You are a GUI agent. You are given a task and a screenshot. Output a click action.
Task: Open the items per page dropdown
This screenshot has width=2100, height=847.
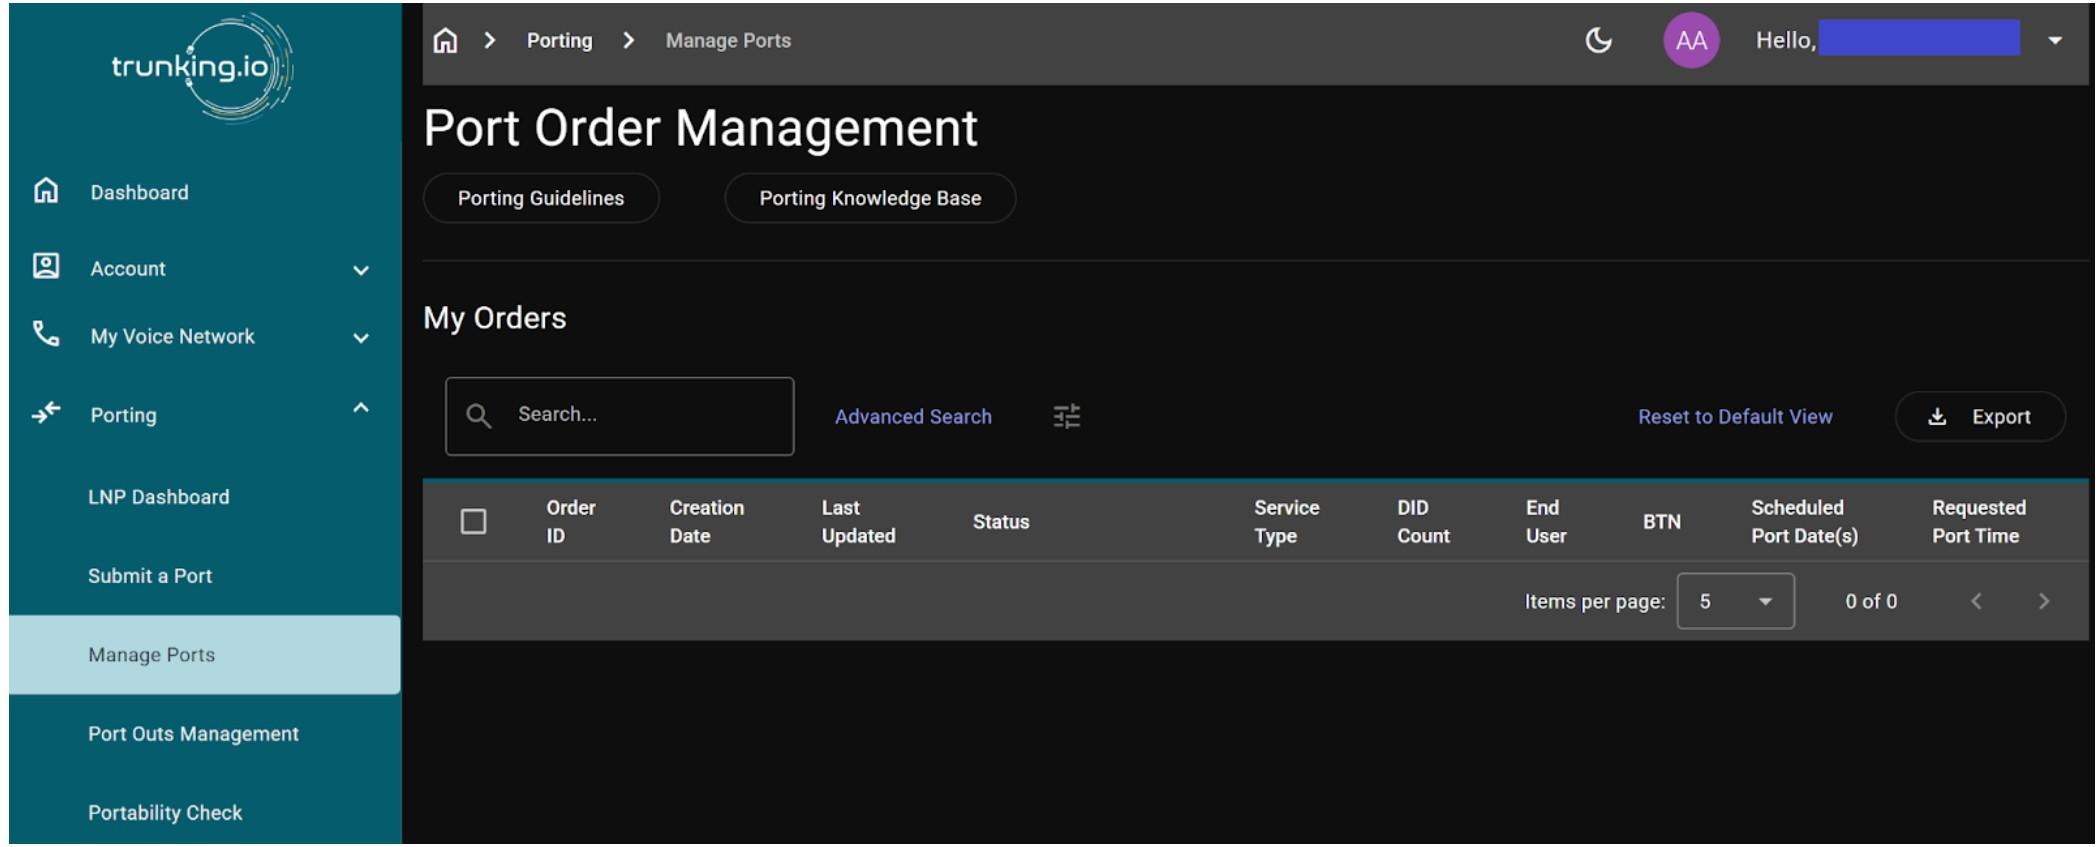tap(1735, 601)
